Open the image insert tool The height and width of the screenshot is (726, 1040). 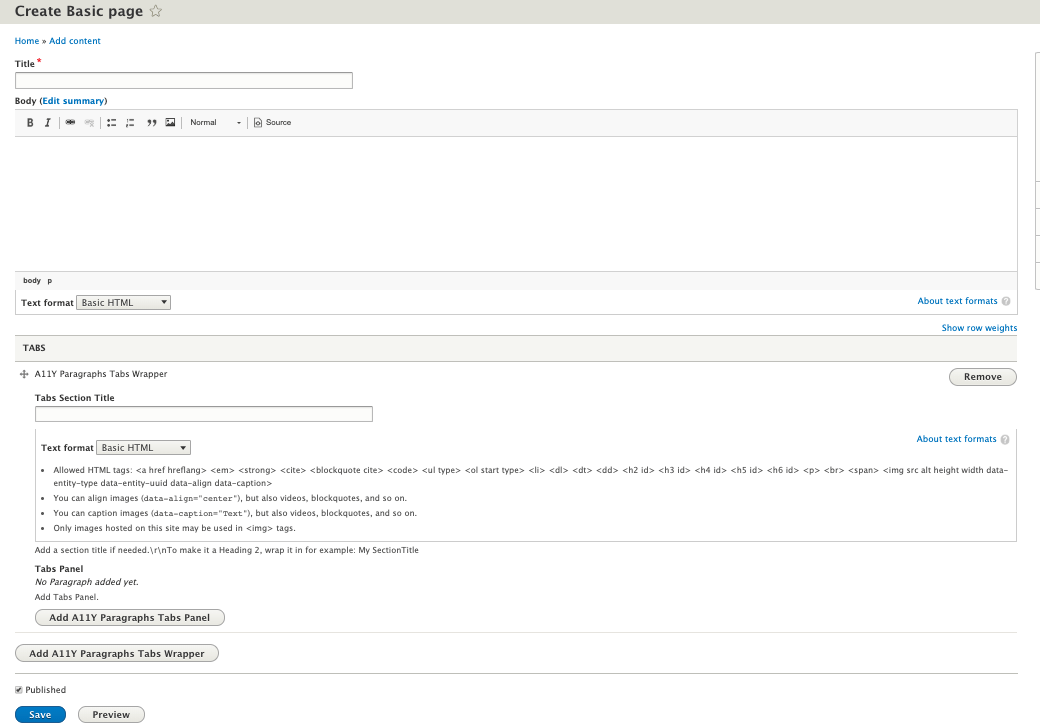coord(170,122)
